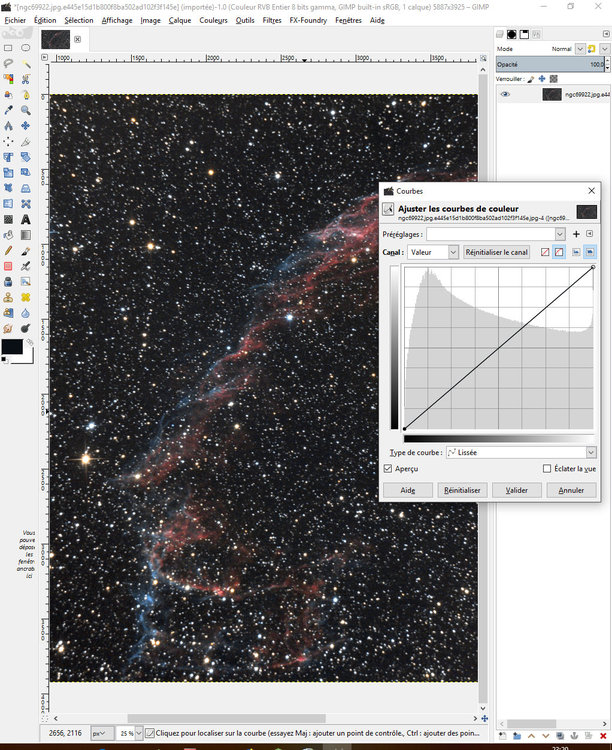
Task: Select the Clone stamp tool
Action: [x=8, y=298]
